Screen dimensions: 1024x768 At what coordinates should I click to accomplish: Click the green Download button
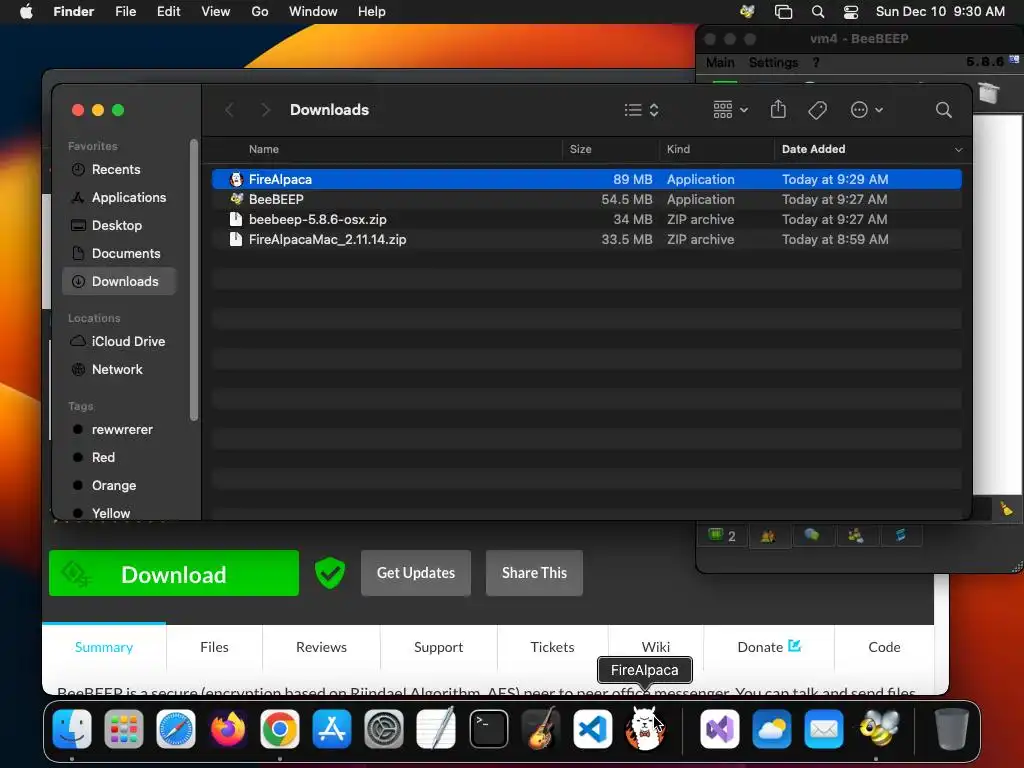coord(174,573)
